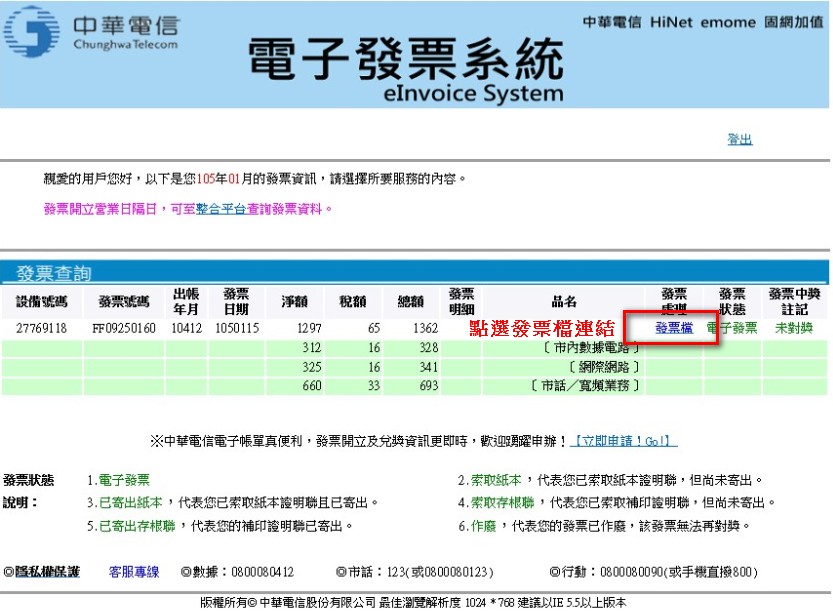Click the 設備號碼 column header
The height and width of the screenshot is (611, 833).
(41, 302)
